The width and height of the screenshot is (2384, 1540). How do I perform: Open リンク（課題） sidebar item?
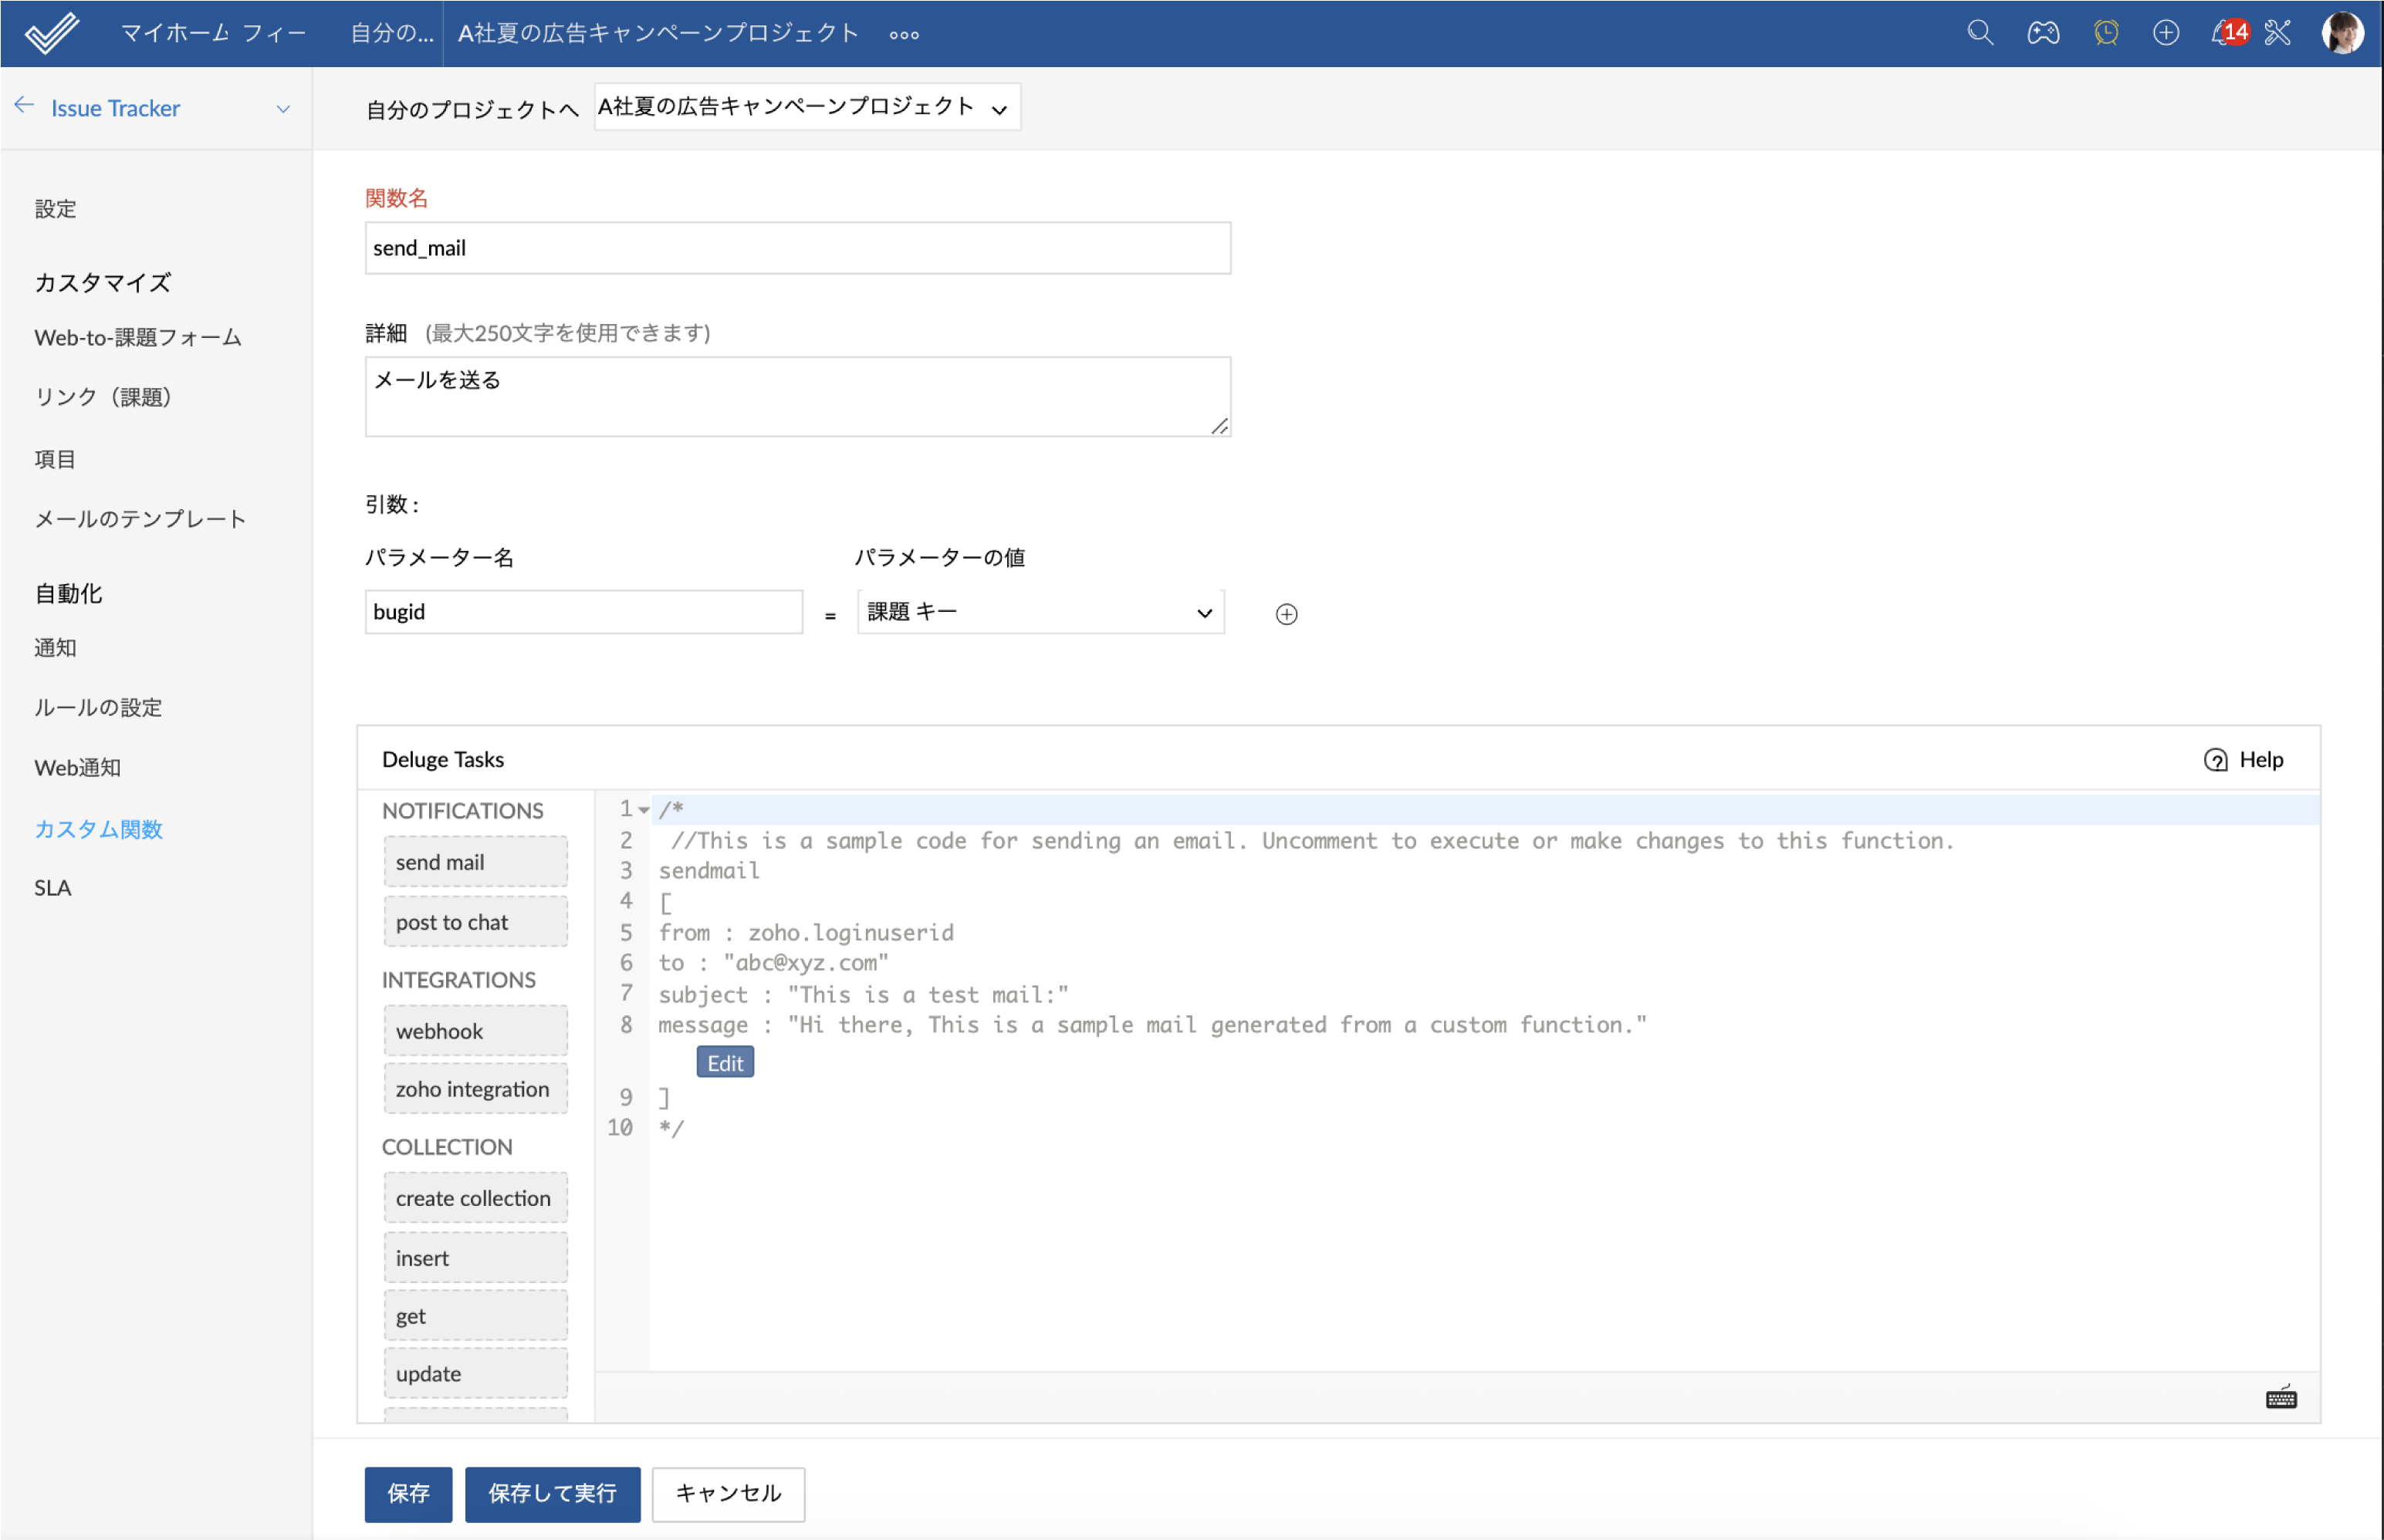(104, 397)
